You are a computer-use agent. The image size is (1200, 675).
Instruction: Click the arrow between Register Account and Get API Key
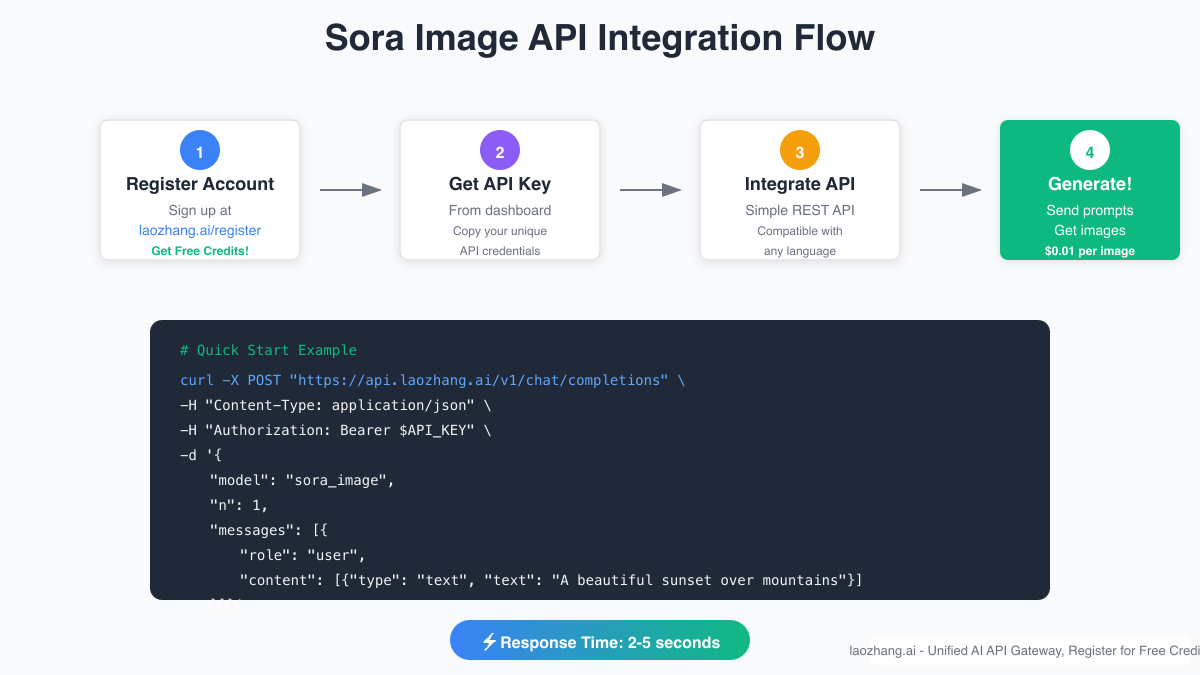click(350, 189)
